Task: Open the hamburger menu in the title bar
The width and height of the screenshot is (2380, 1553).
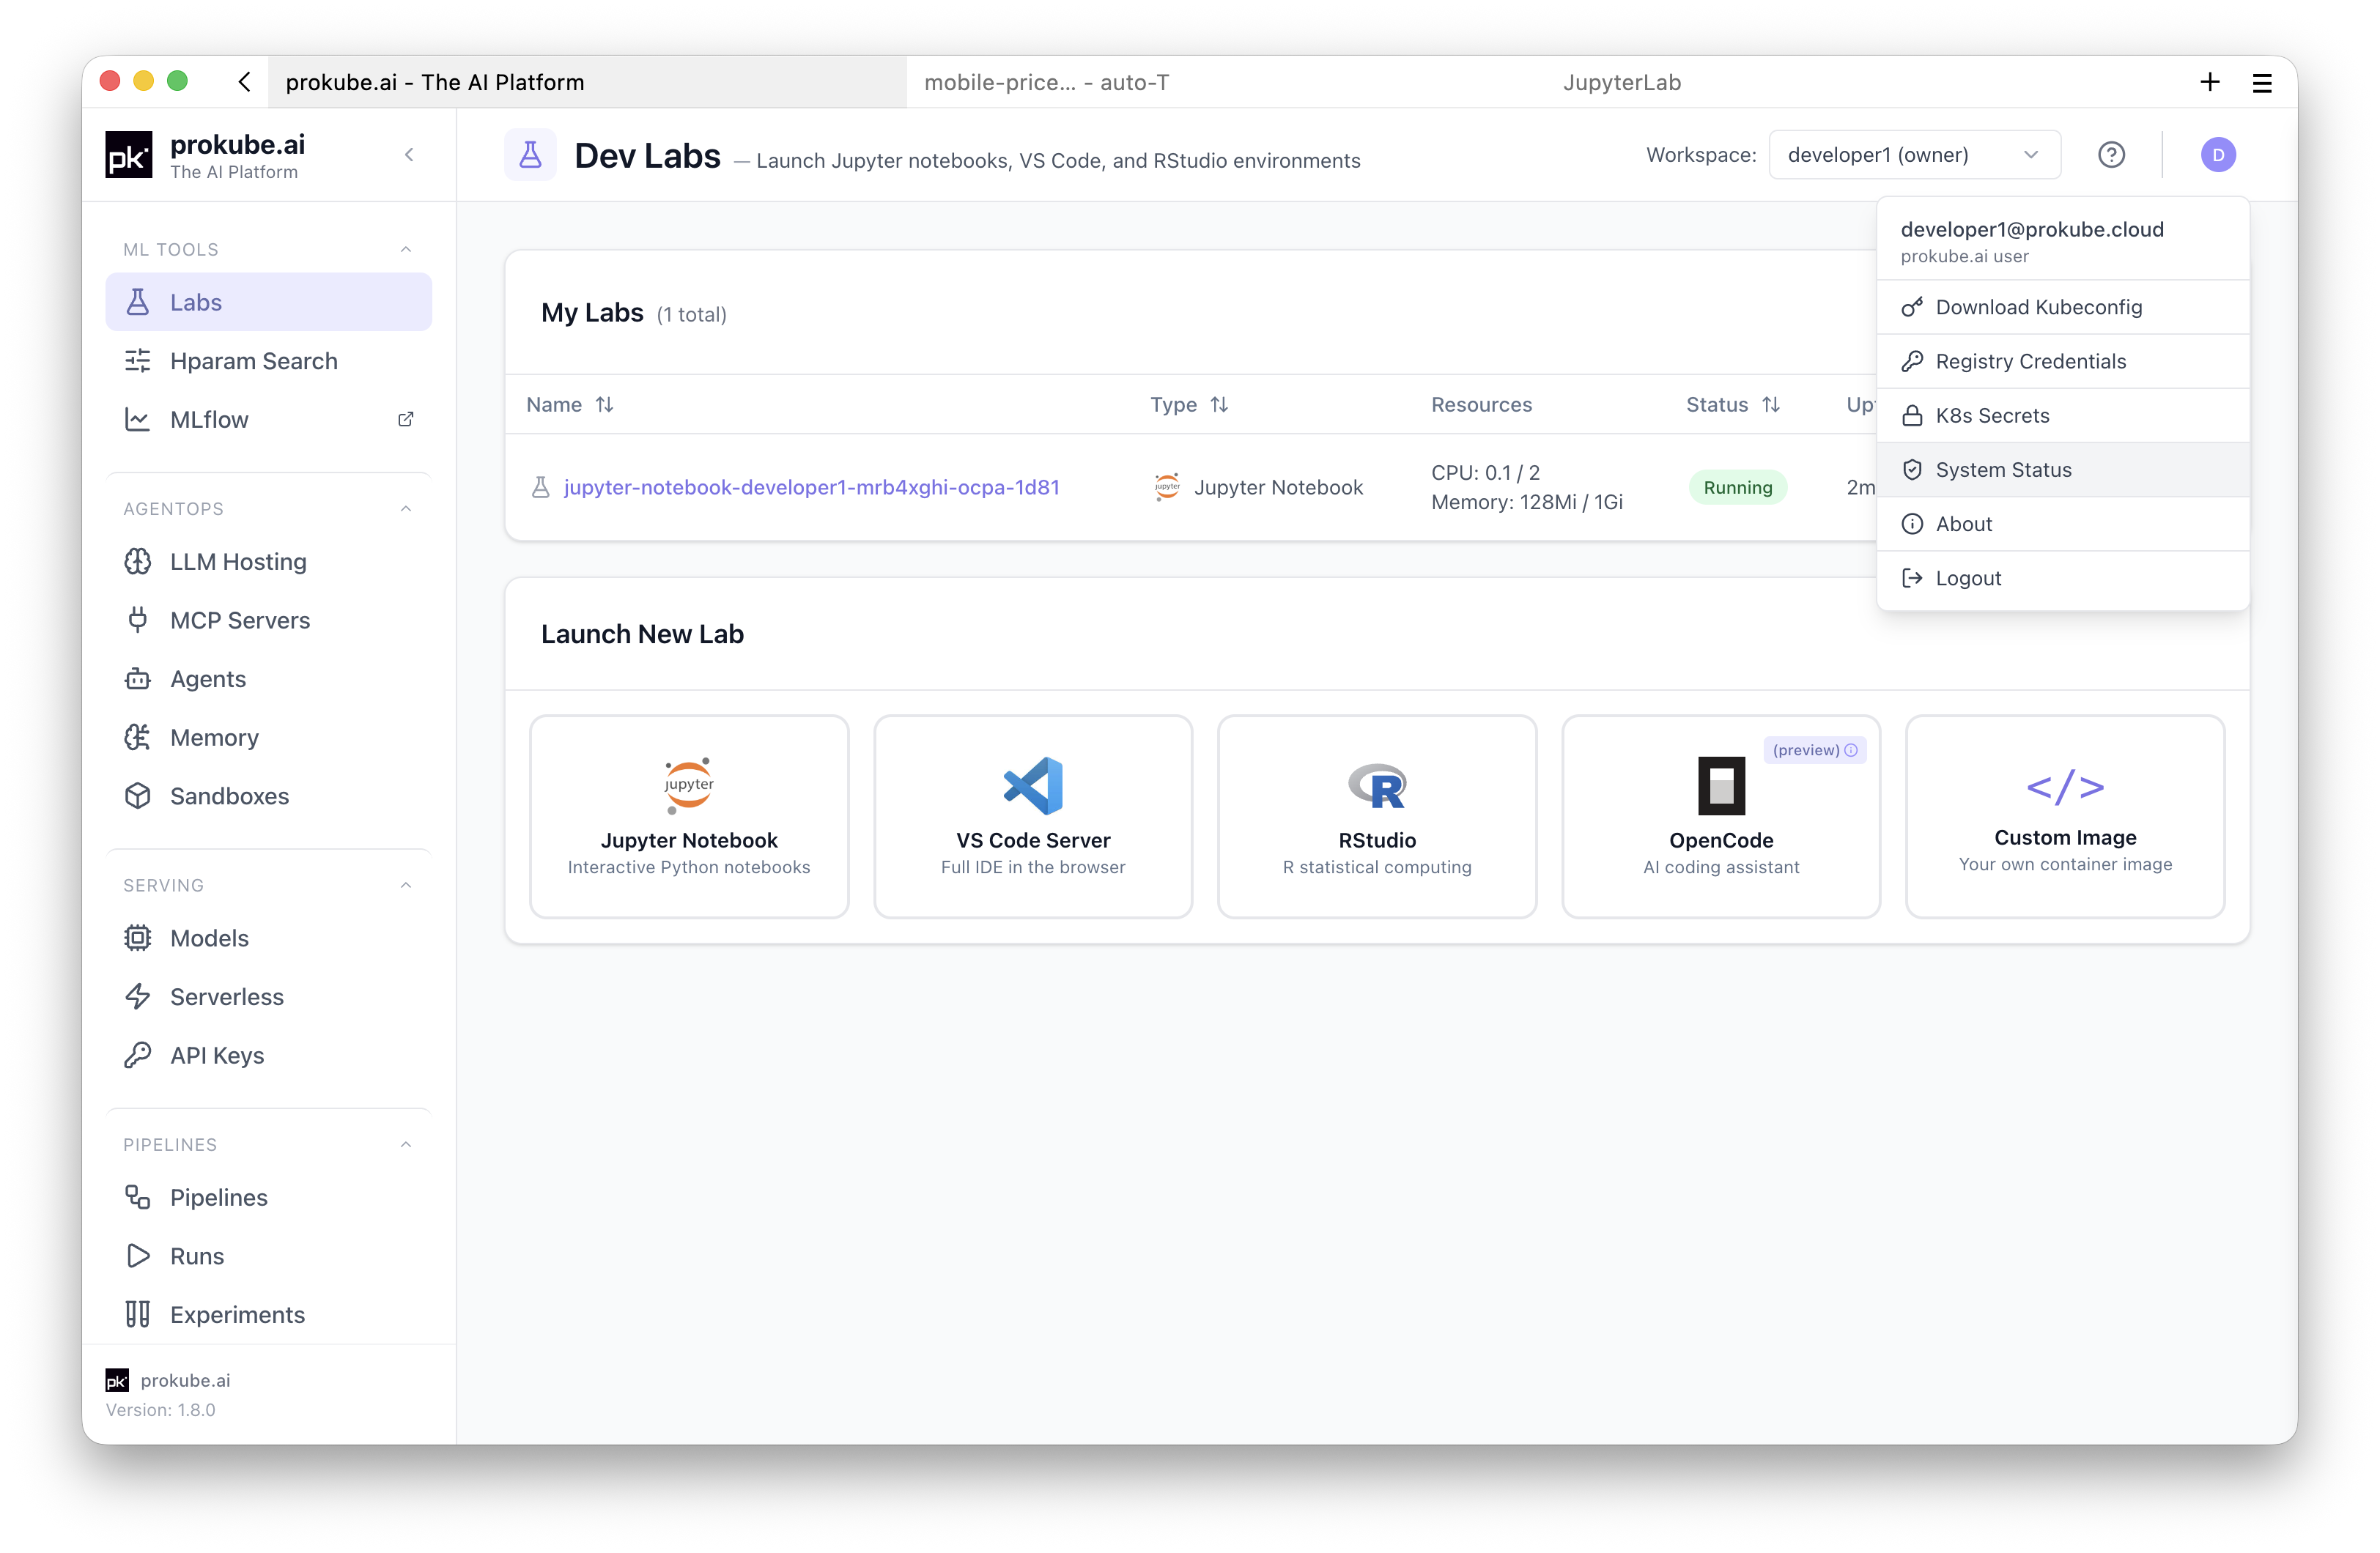Action: click(2262, 82)
